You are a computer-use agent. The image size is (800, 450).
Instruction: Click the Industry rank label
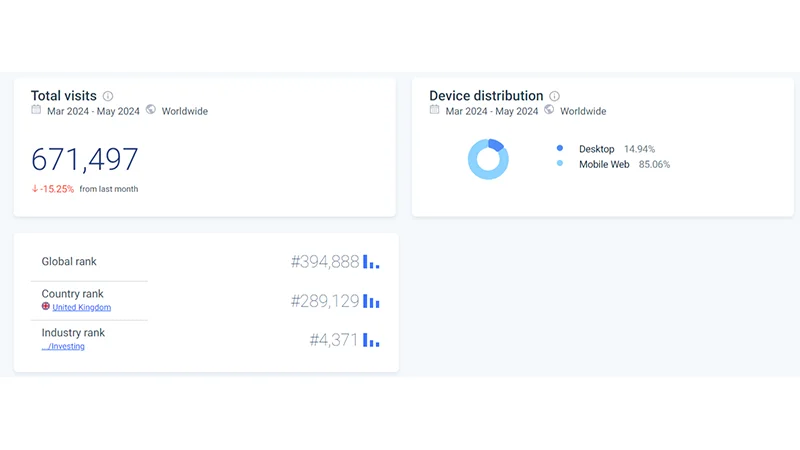73,333
